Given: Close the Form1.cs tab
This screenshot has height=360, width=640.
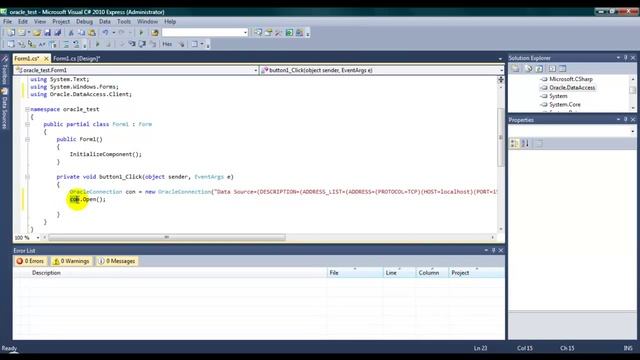Looking at the screenshot, I should 46,59.
